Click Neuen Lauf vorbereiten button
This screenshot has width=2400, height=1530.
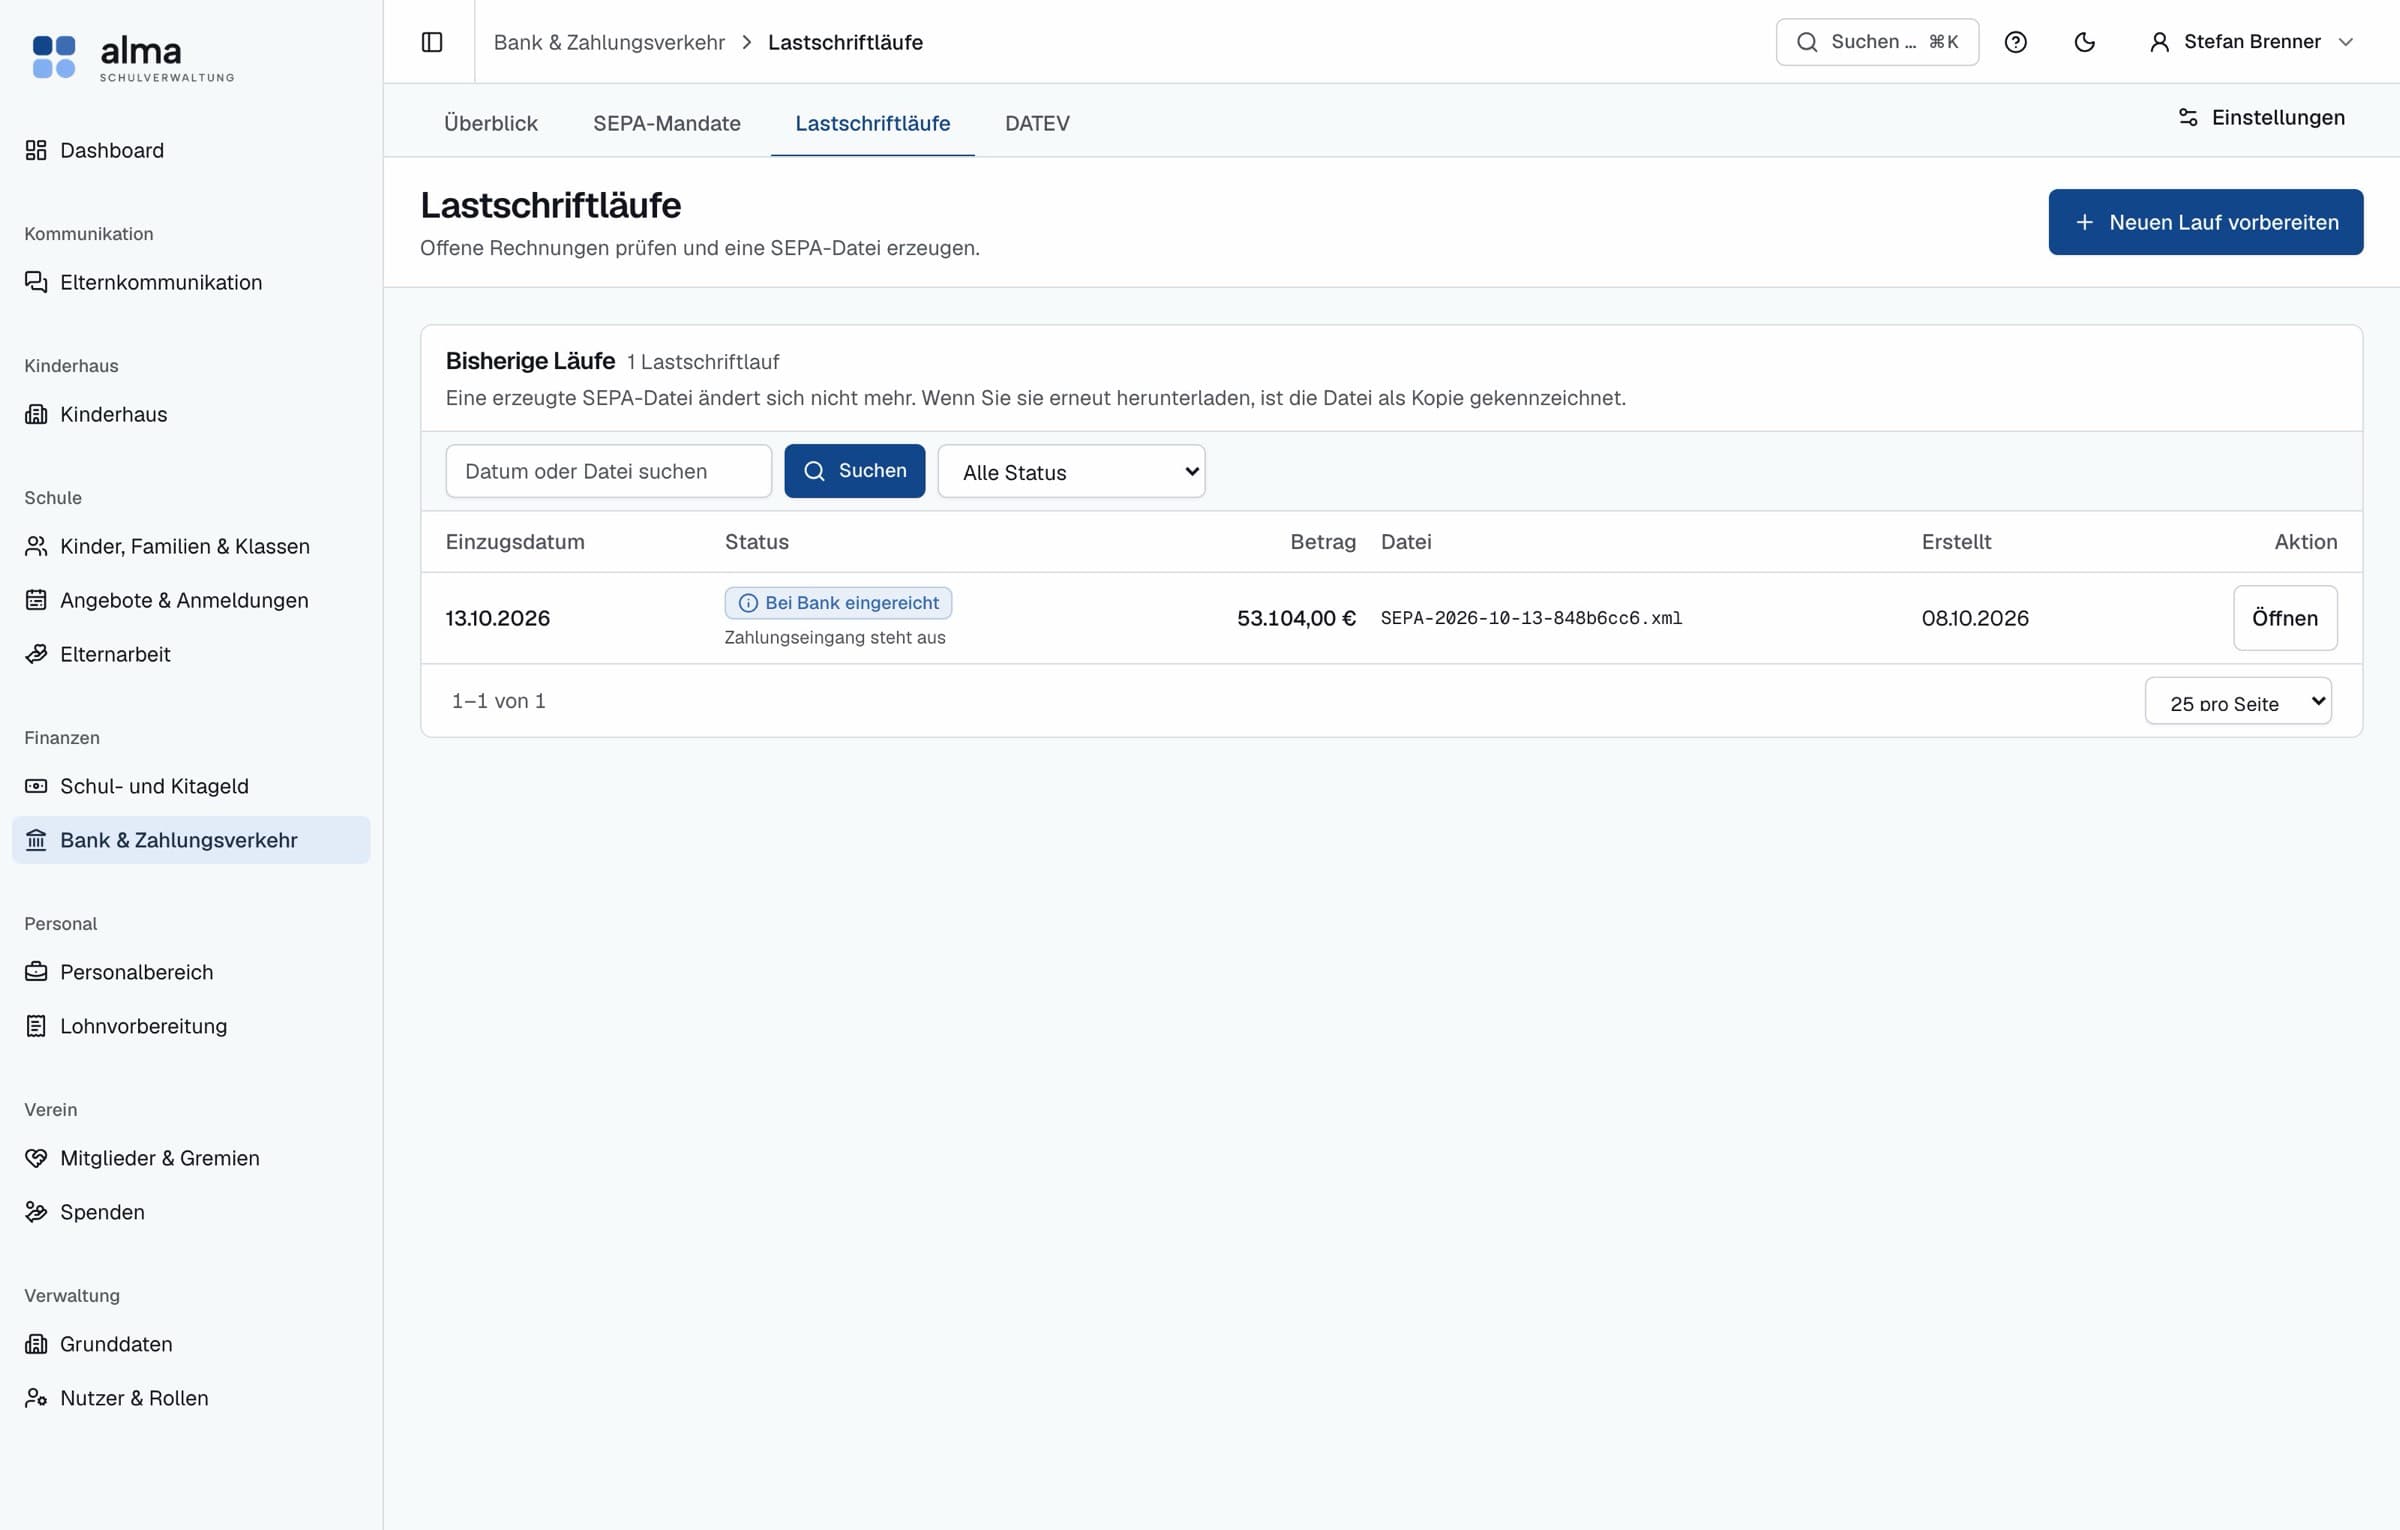[x=2205, y=222]
